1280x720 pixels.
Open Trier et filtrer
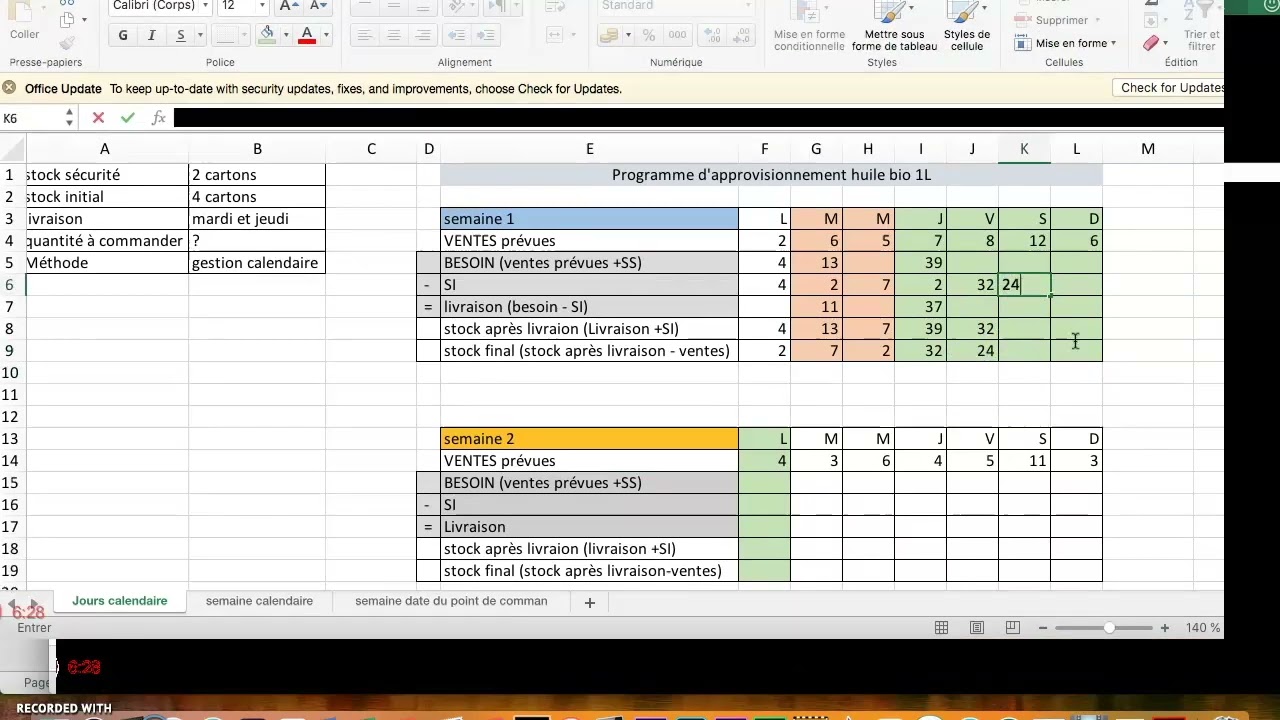[x=1201, y=28]
